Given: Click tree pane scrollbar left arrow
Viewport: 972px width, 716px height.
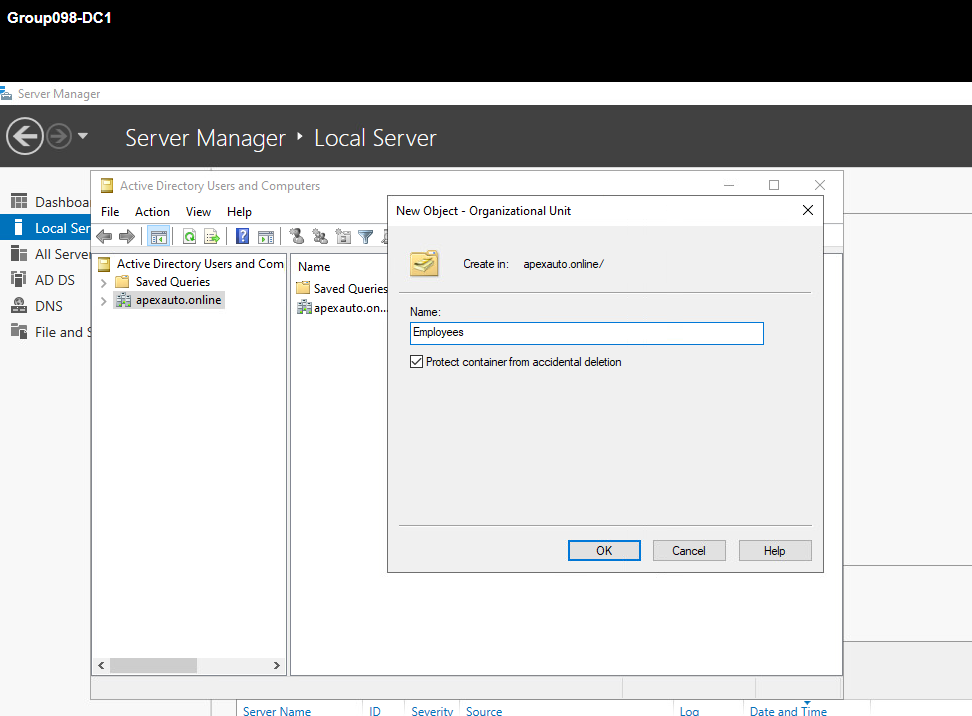Looking at the screenshot, I should click(101, 665).
